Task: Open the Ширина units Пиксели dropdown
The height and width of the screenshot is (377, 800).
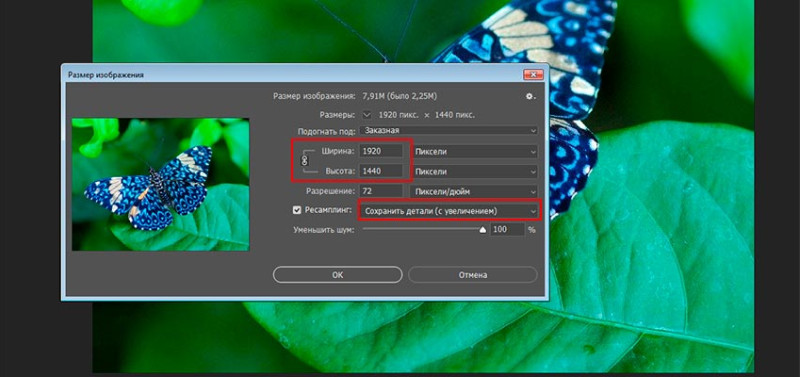Action: [474, 151]
